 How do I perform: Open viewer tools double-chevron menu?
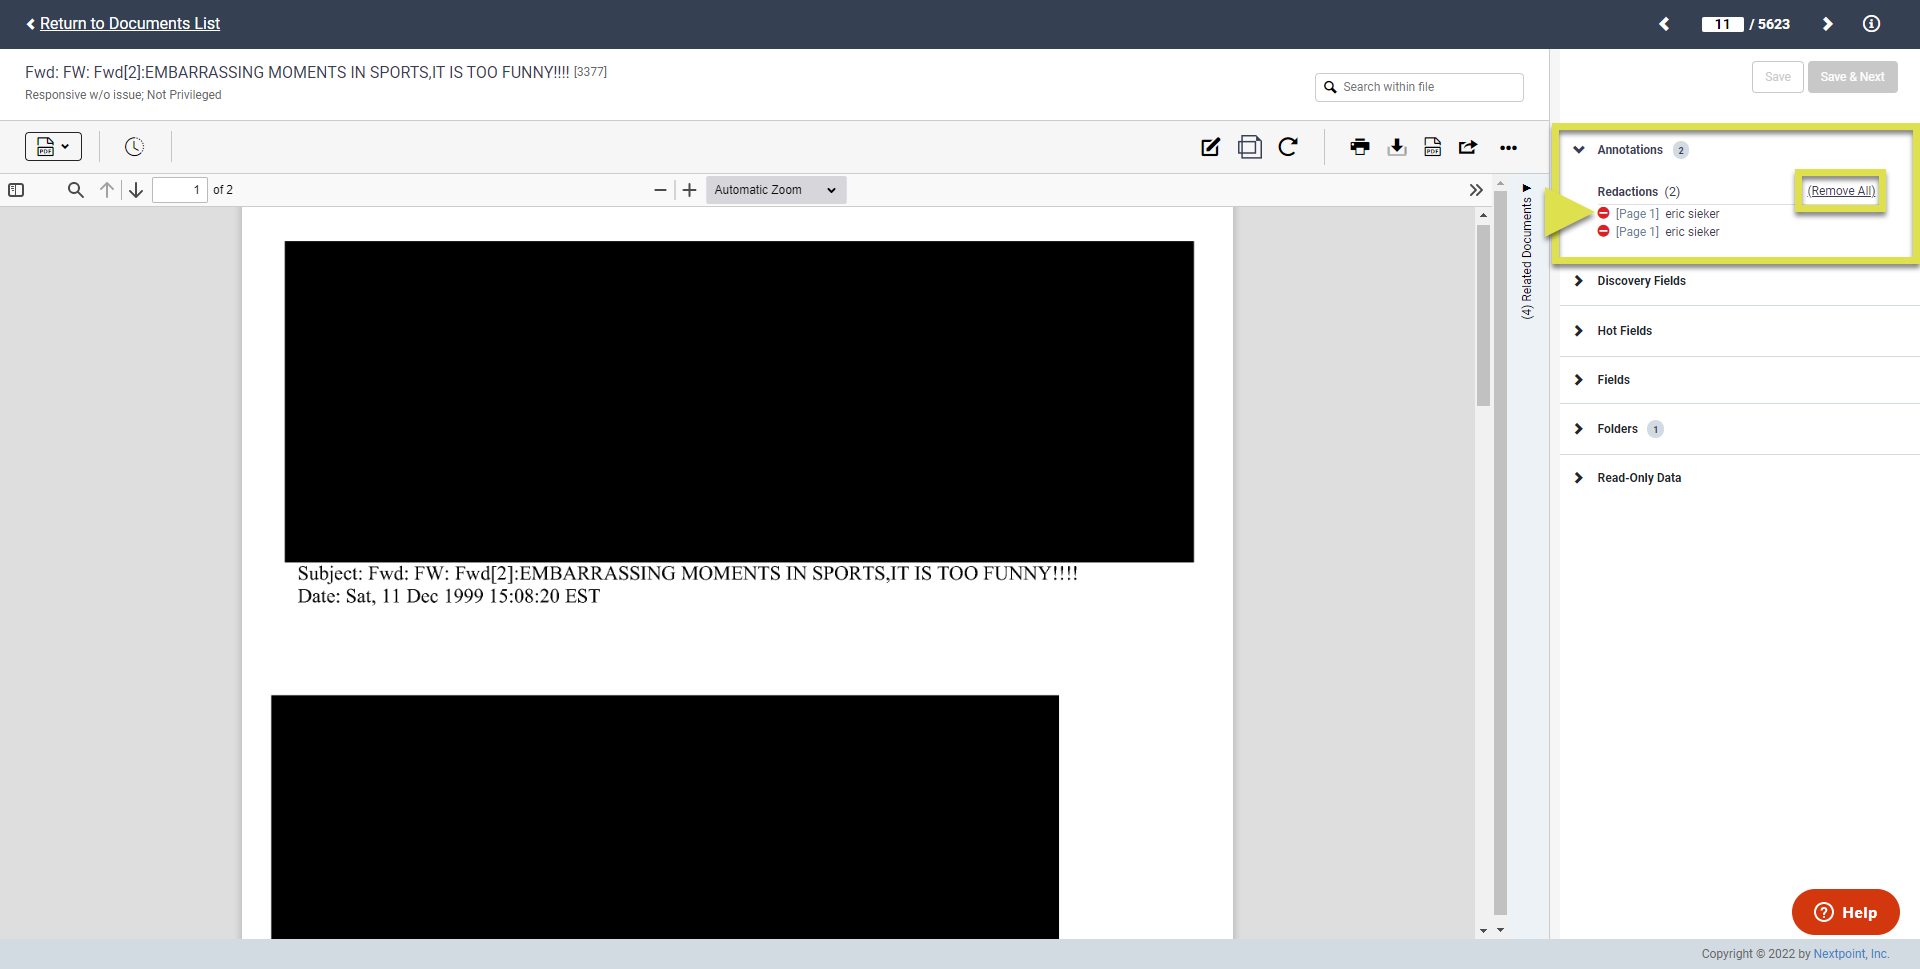(1476, 190)
